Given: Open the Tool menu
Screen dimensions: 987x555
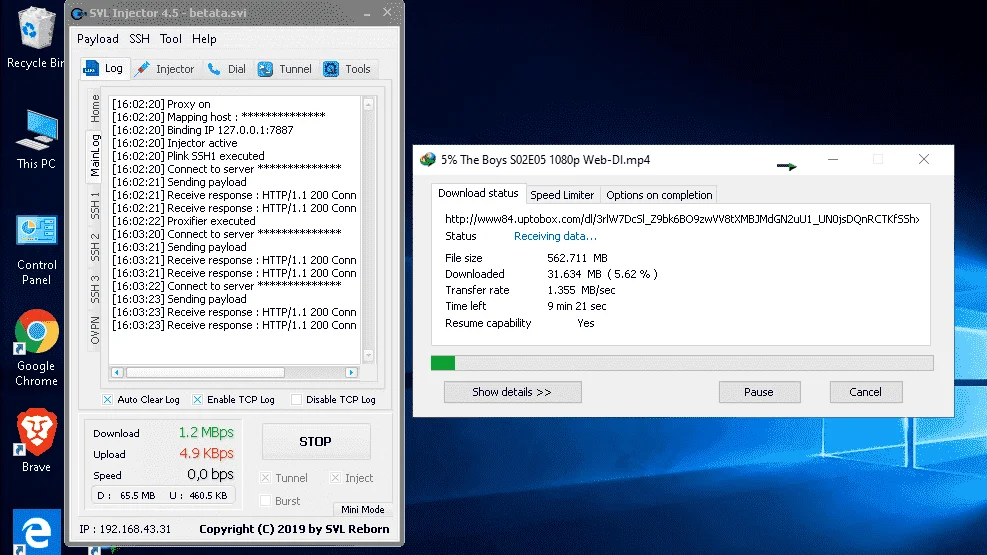Looking at the screenshot, I should tap(171, 39).
